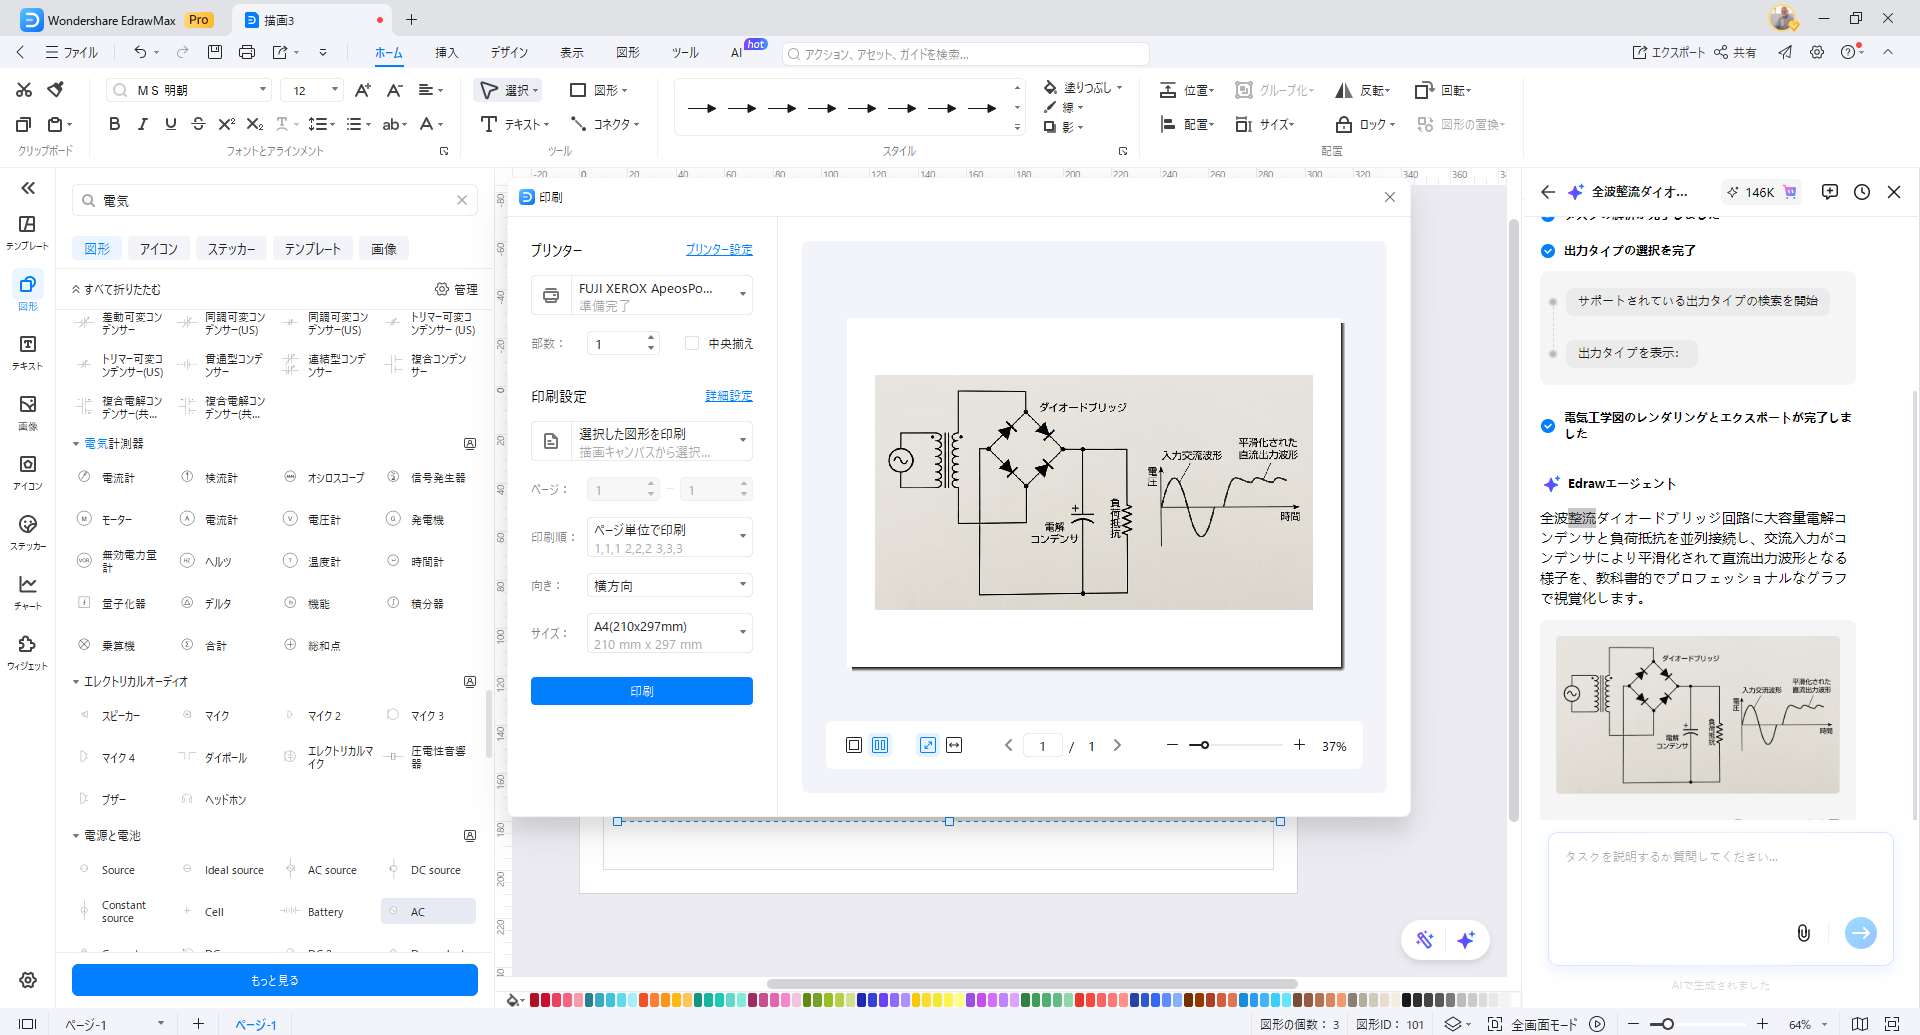The height and width of the screenshot is (1035, 1920).
Task: Click the blue 印刷 print button
Action: point(641,691)
